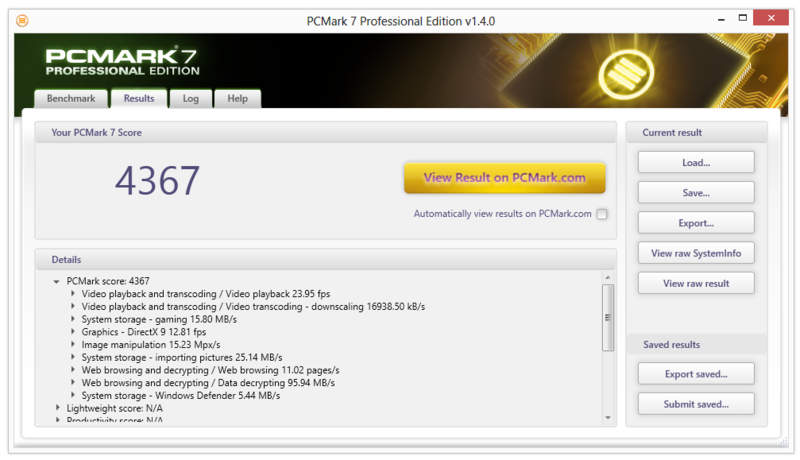Image resolution: width=800 pixels, height=460 pixels.
Task: Expand Graphics DirectX 9 row
Action: [73, 332]
